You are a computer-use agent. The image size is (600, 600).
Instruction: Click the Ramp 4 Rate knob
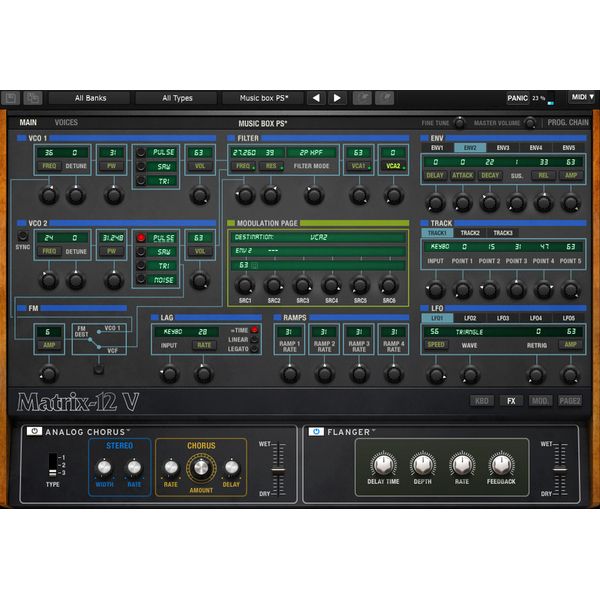pyautogui.click(x=393, y=373)
